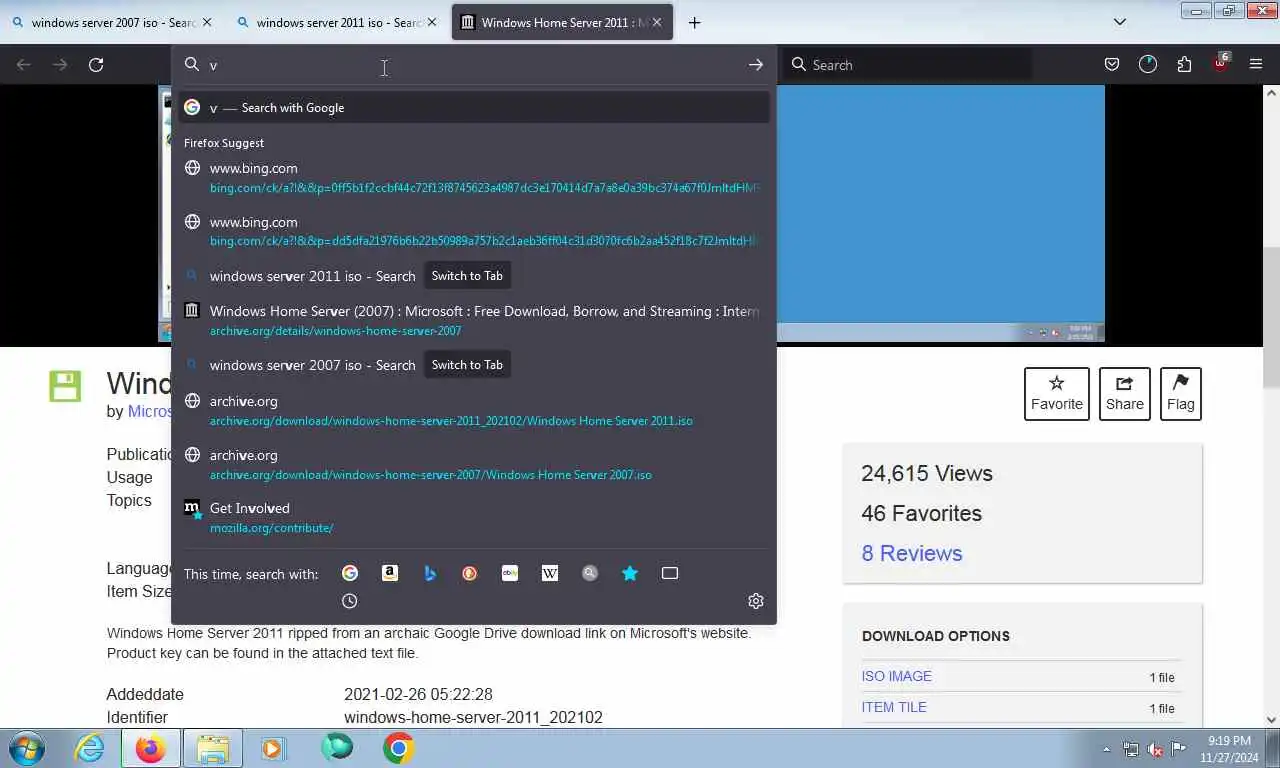
Task: List all tabs dropdown arrow
Action: pyautogui.click(x=1120, y=22)
